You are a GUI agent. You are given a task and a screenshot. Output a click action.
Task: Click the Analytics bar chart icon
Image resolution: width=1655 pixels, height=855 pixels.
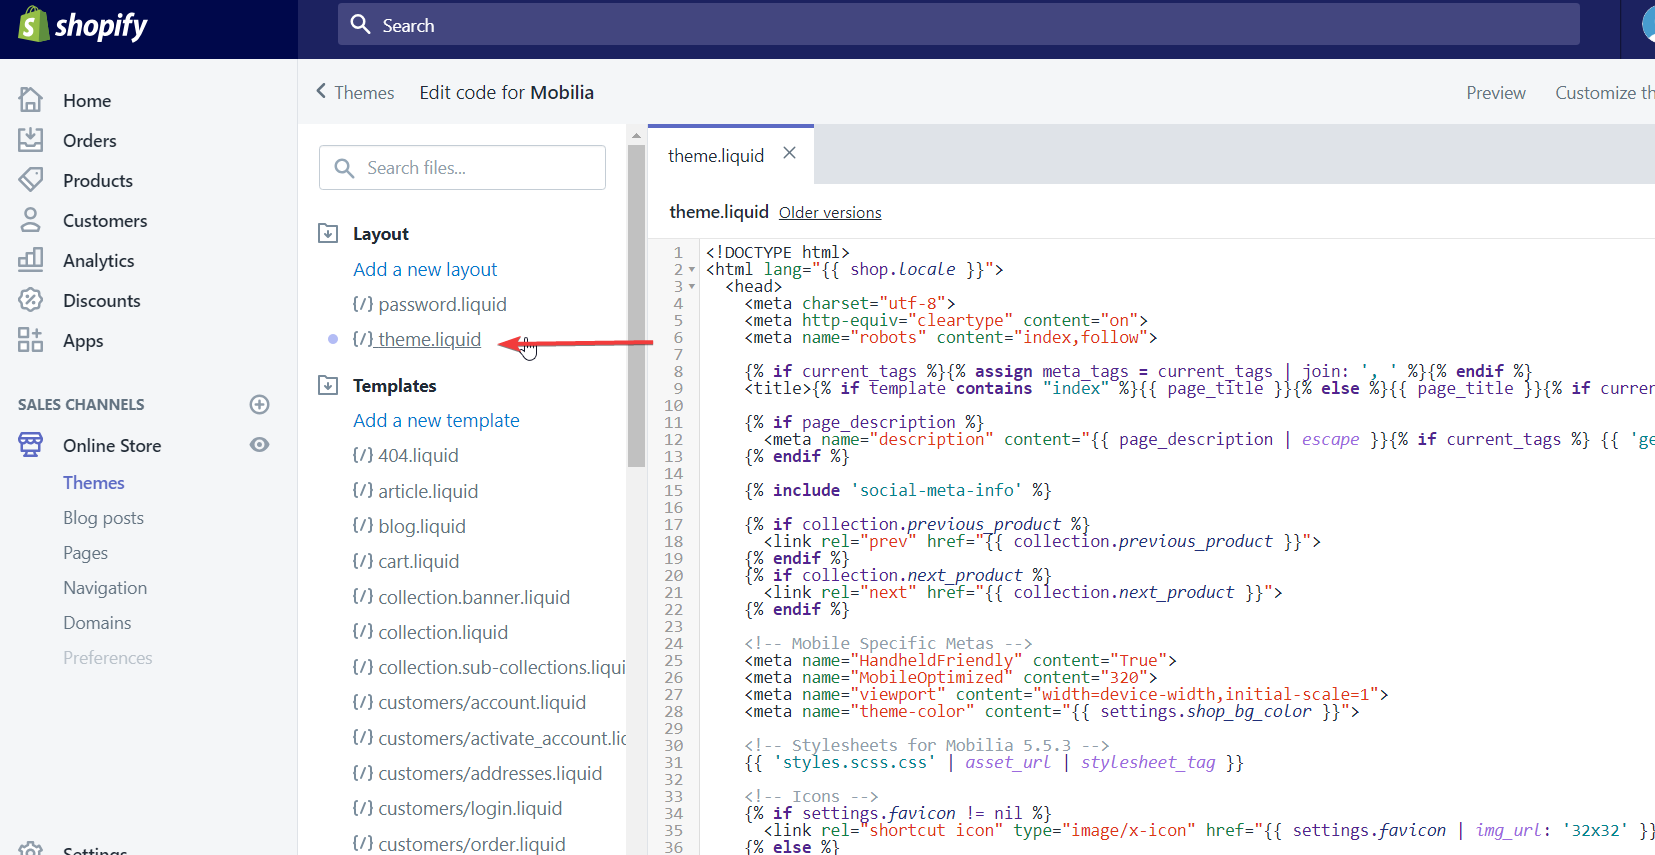31,260
